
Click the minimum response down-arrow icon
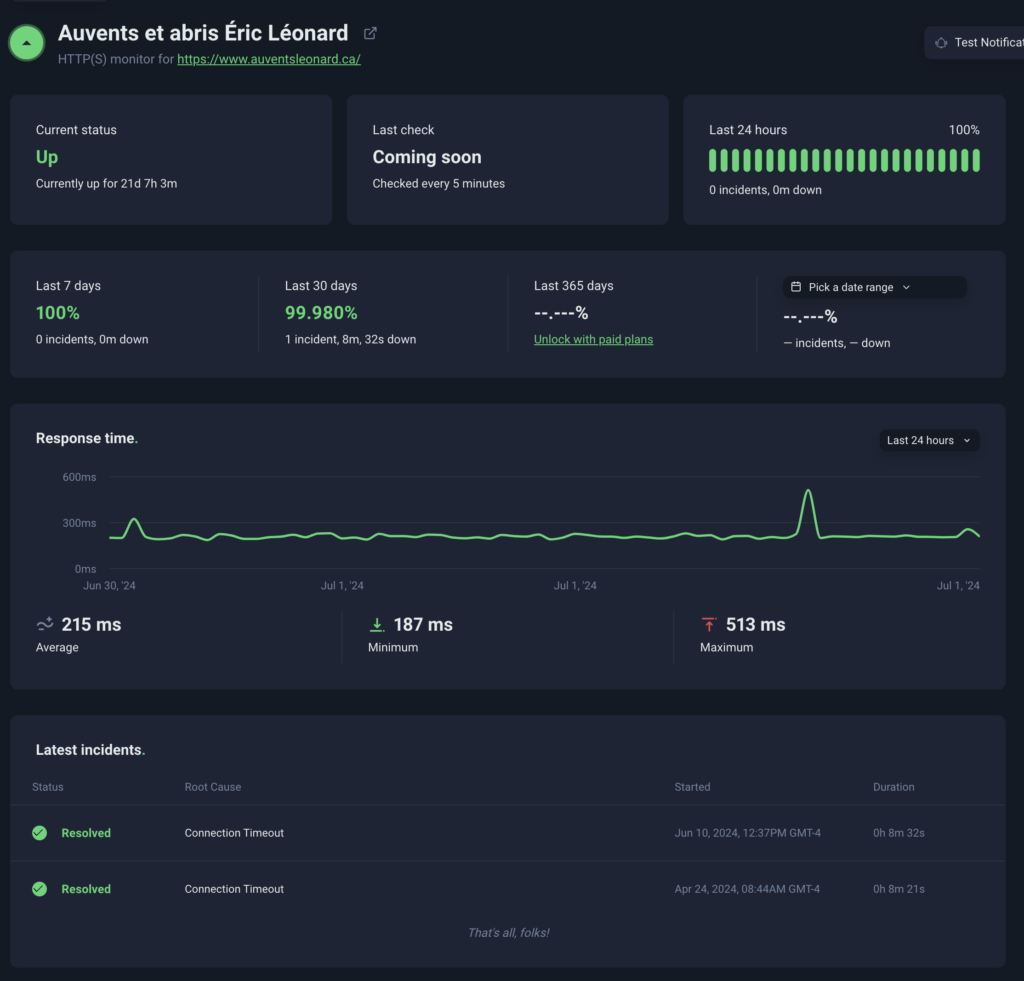click(x=377, y=625)
